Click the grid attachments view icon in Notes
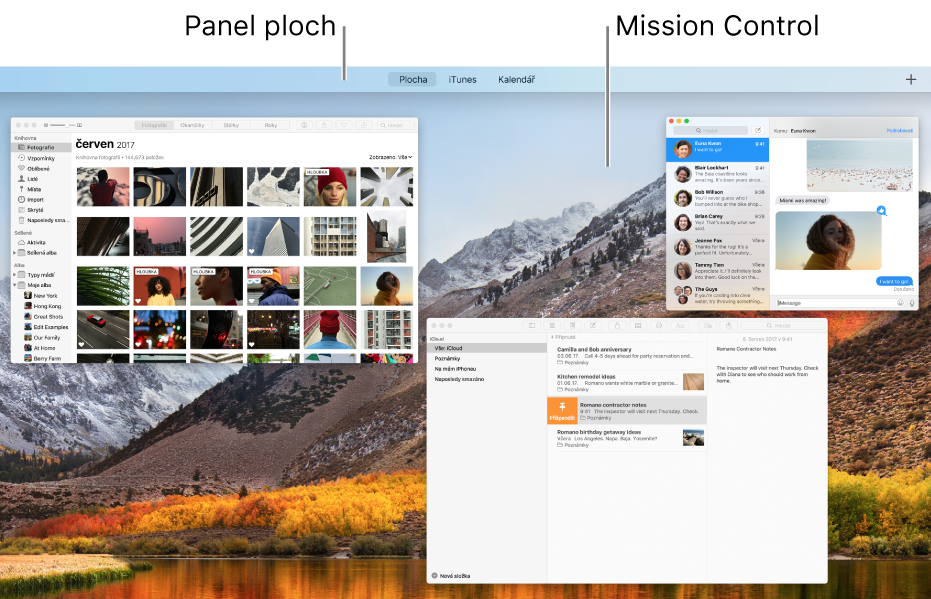The image size is (931, 599). coord(552,325)
